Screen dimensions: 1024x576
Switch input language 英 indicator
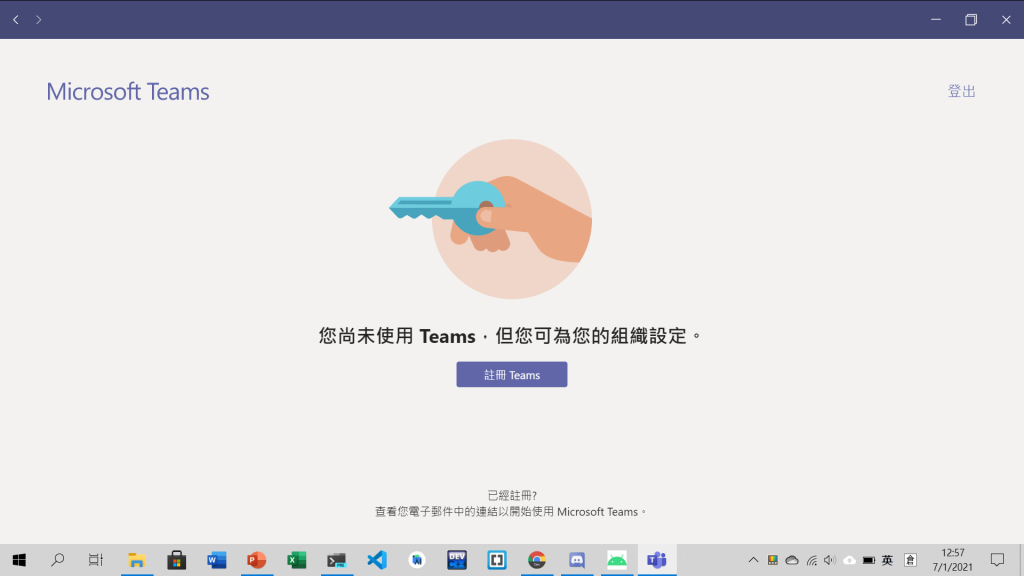pos(888,560)
